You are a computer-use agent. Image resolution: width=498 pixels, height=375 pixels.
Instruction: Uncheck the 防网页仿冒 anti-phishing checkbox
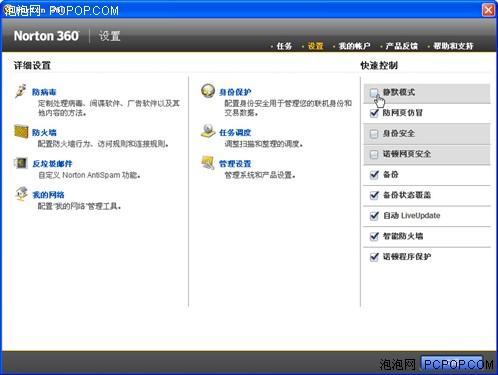tap(374, 113)
